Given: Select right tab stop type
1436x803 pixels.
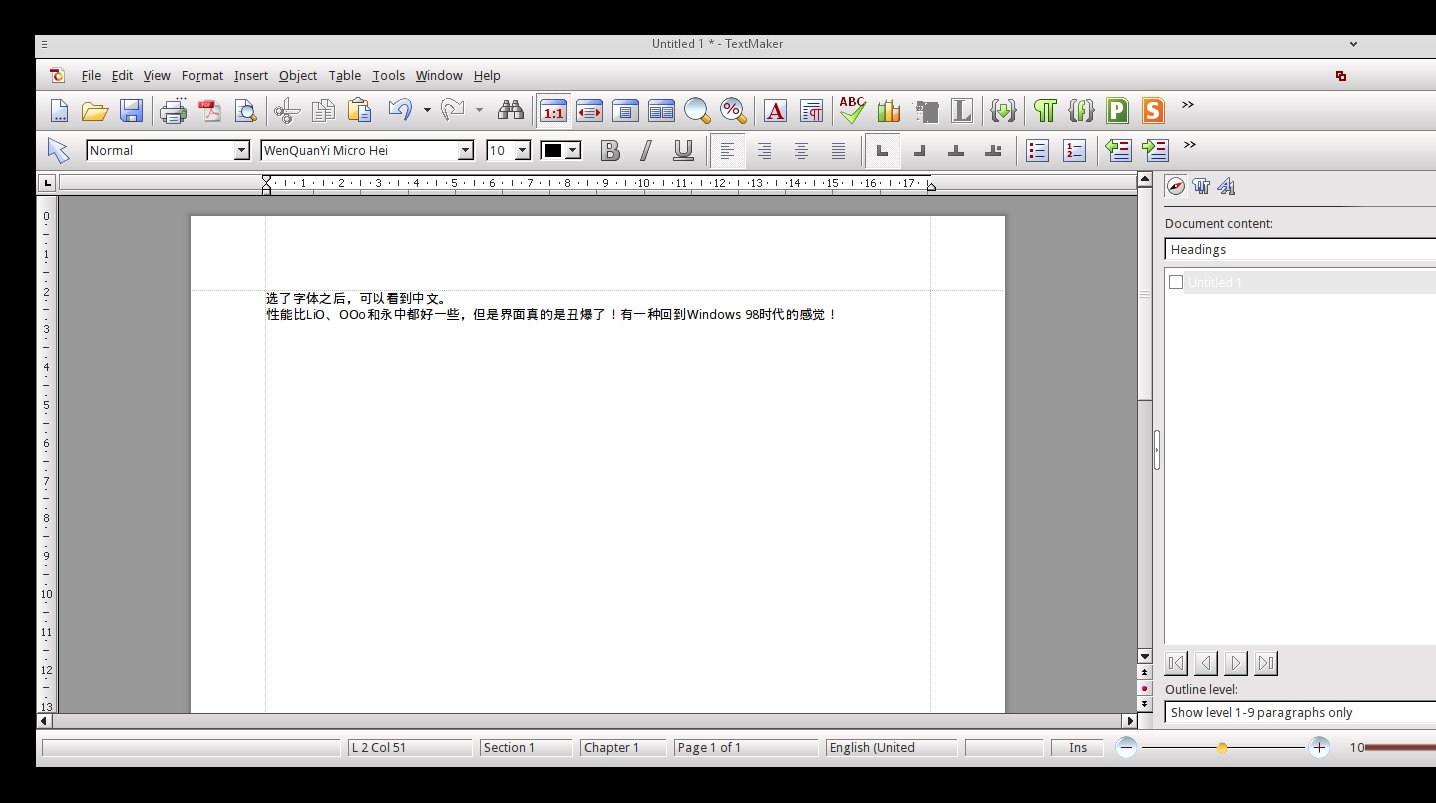Looking at the screenshot, I should 919,150.
